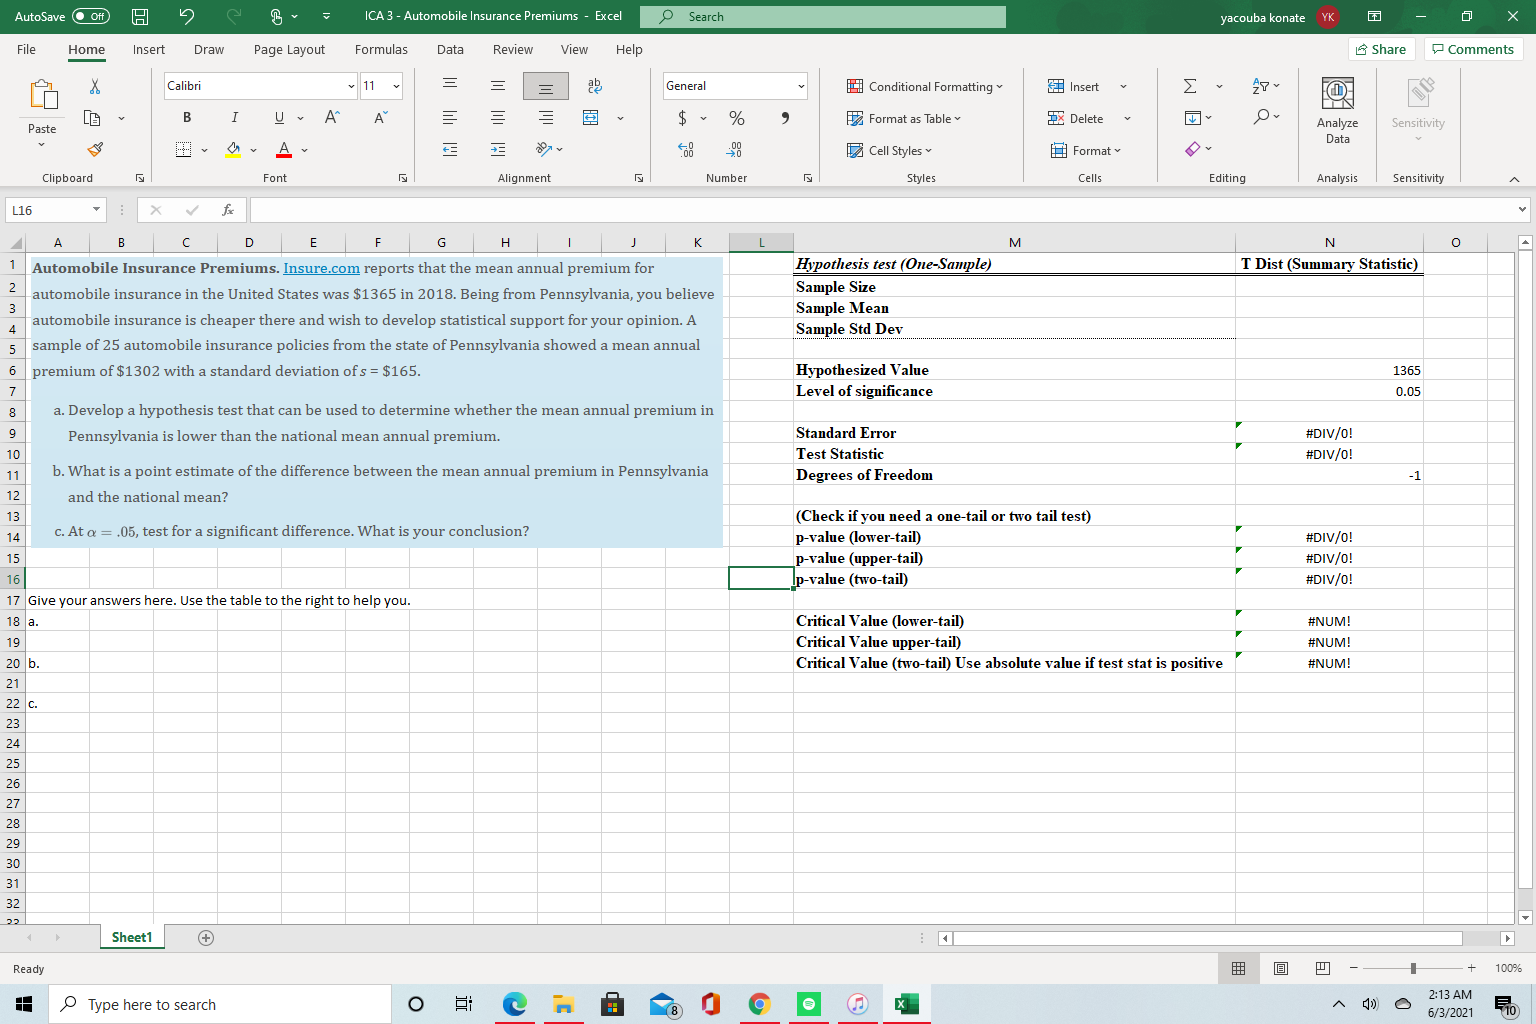This screenshot has width=1536, height=1024.
Task: Toggle the AutoSave switch
Action: (x=91, y=17)
